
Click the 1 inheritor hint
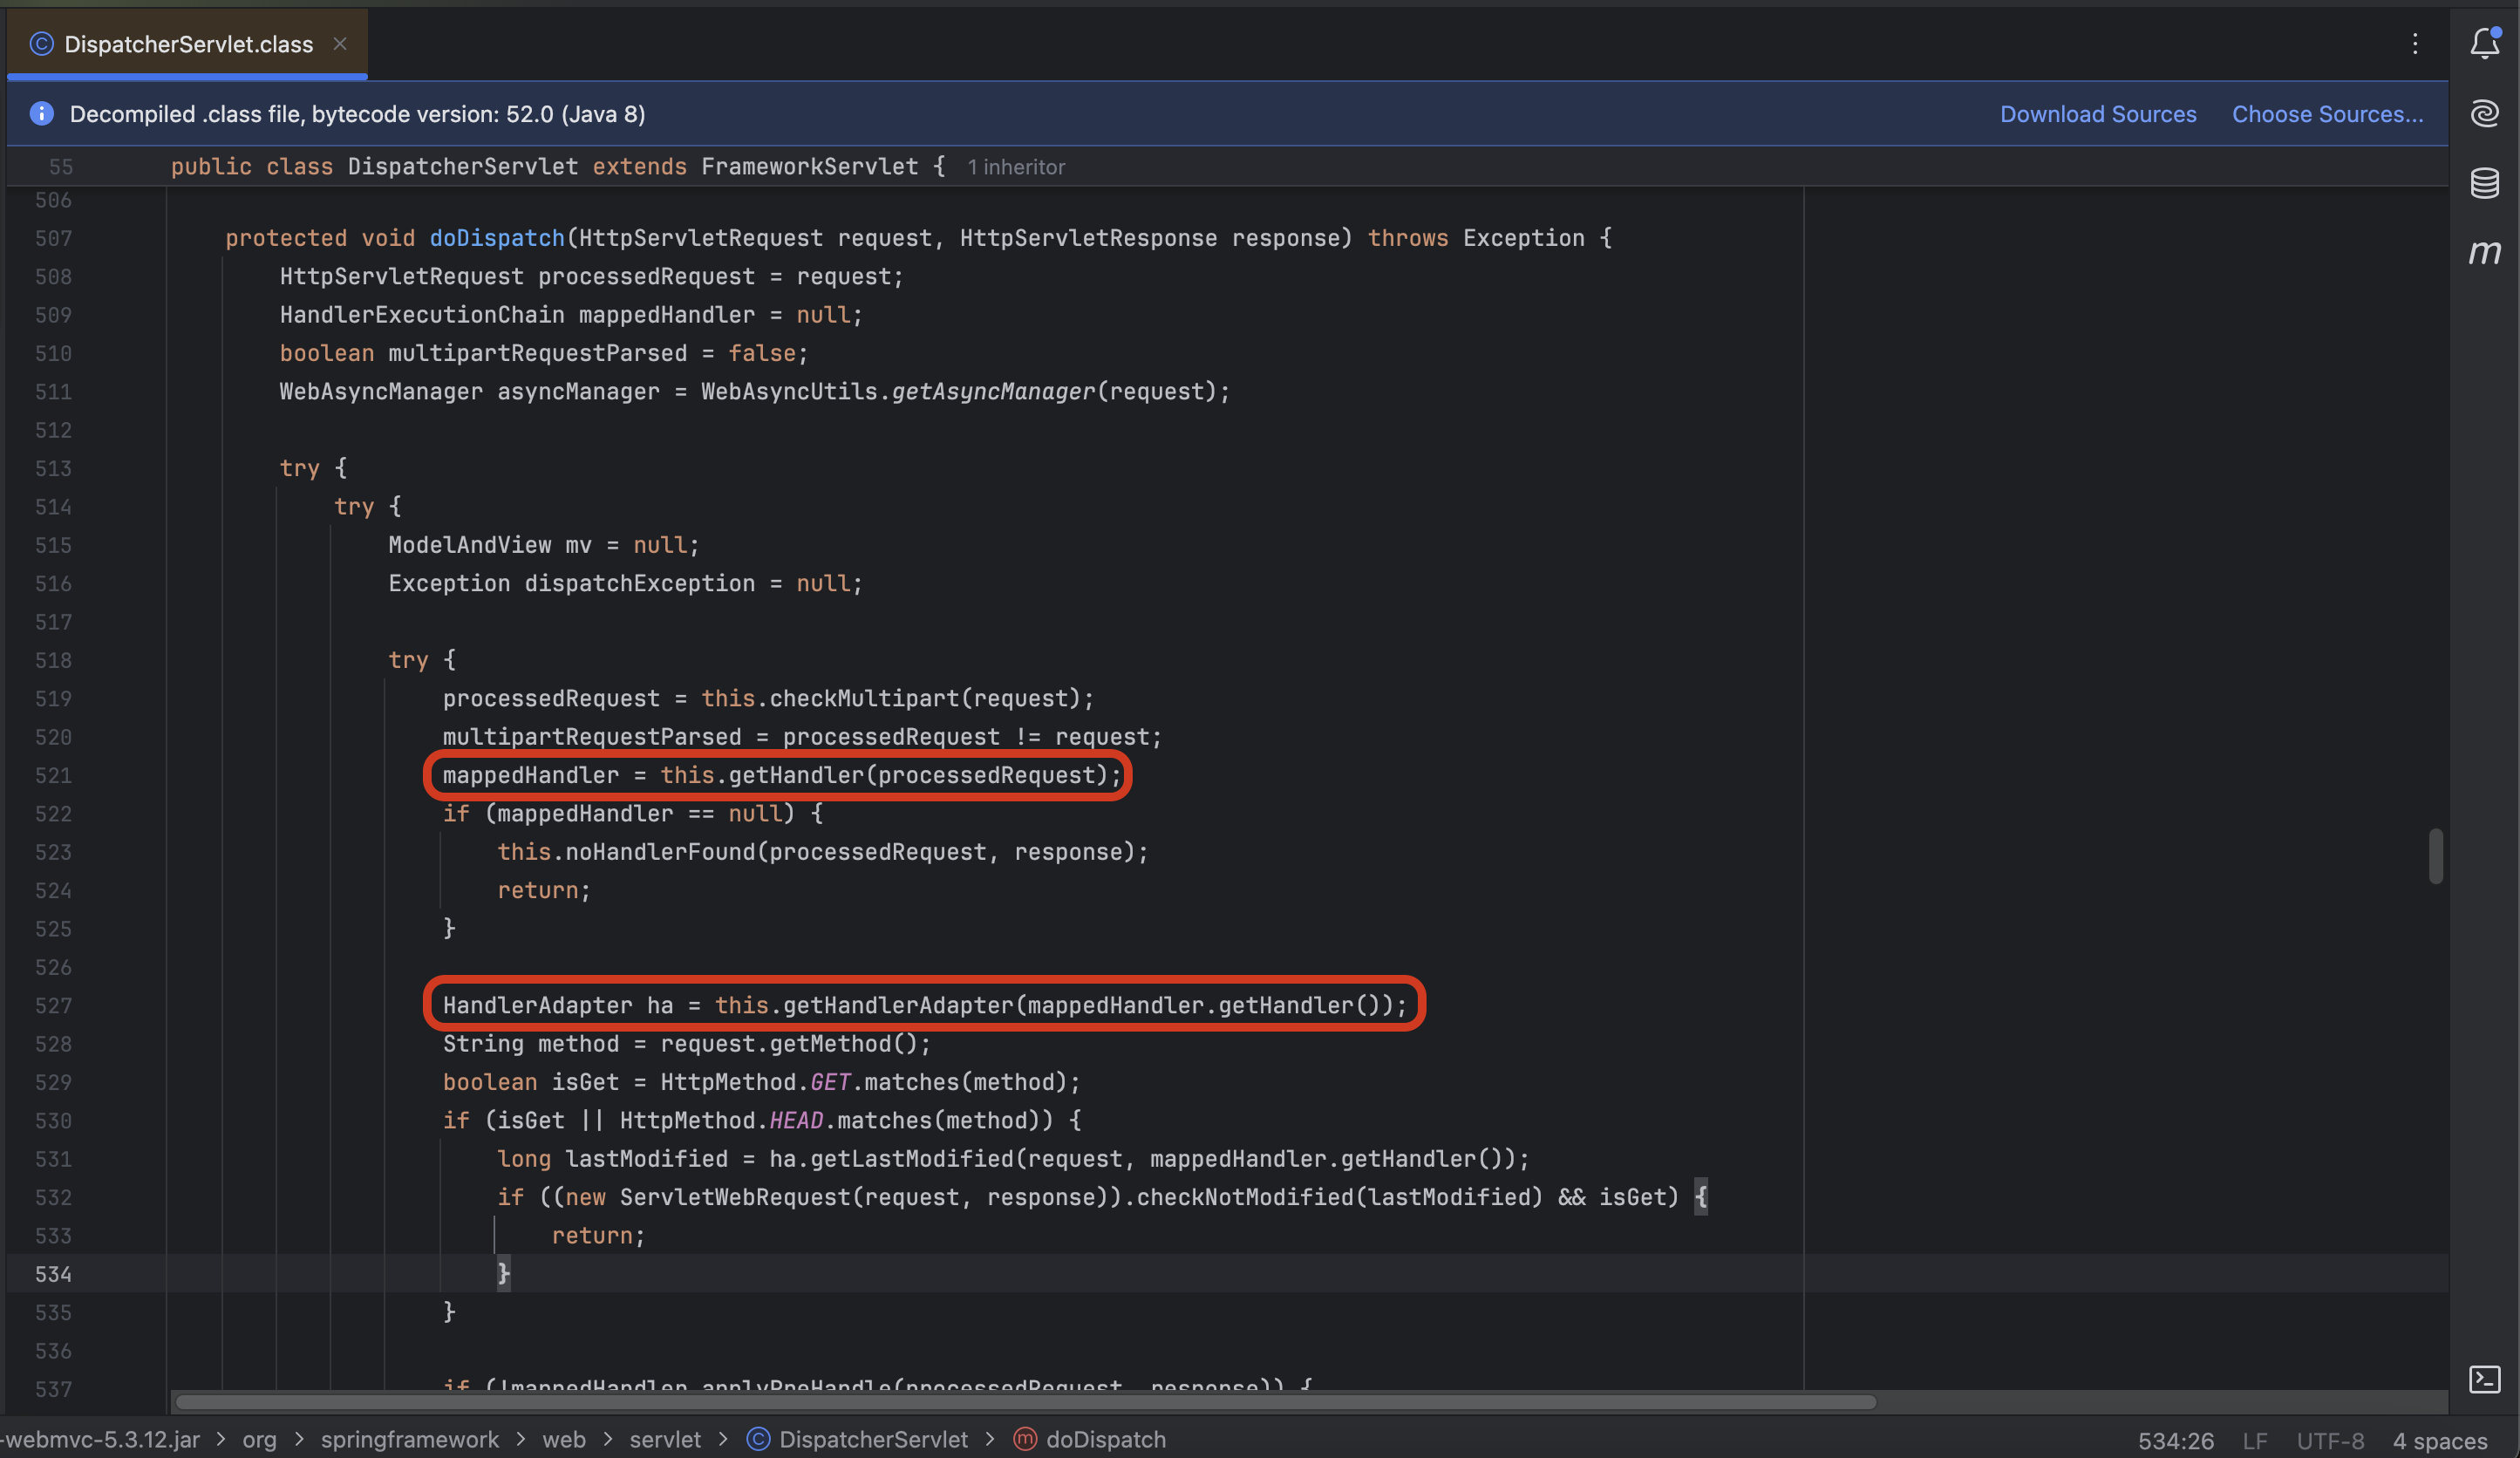click(x=1016, y=167)
